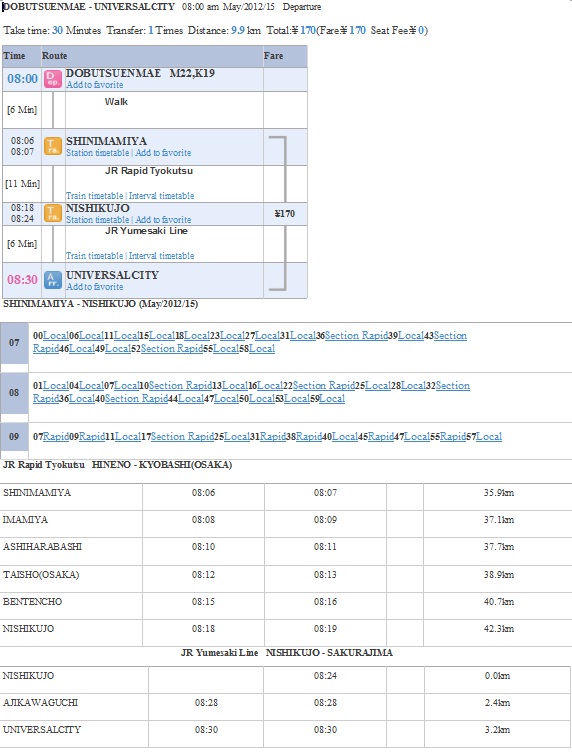
Task: Open Interval timetable for JR Yumesaki Line
Action: [162, 256]
